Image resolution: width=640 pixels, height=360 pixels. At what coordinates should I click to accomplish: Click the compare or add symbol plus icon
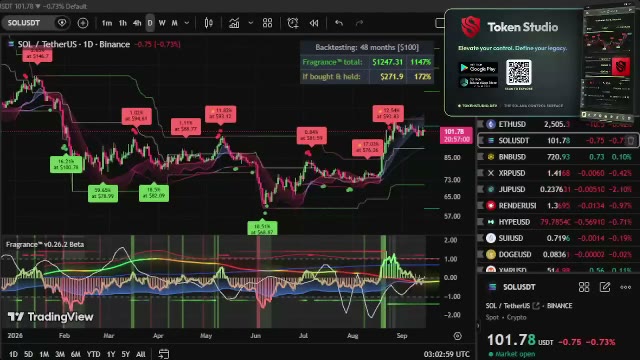[x=83, y=23]
